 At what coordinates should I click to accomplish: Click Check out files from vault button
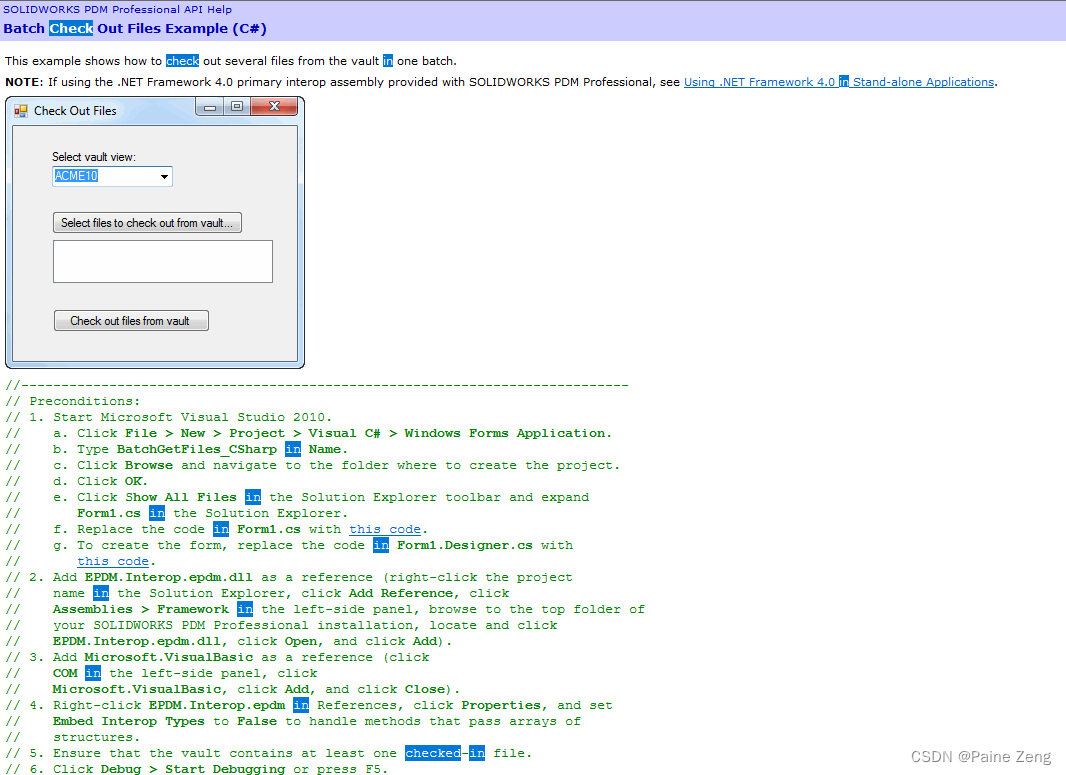point(131,320)
